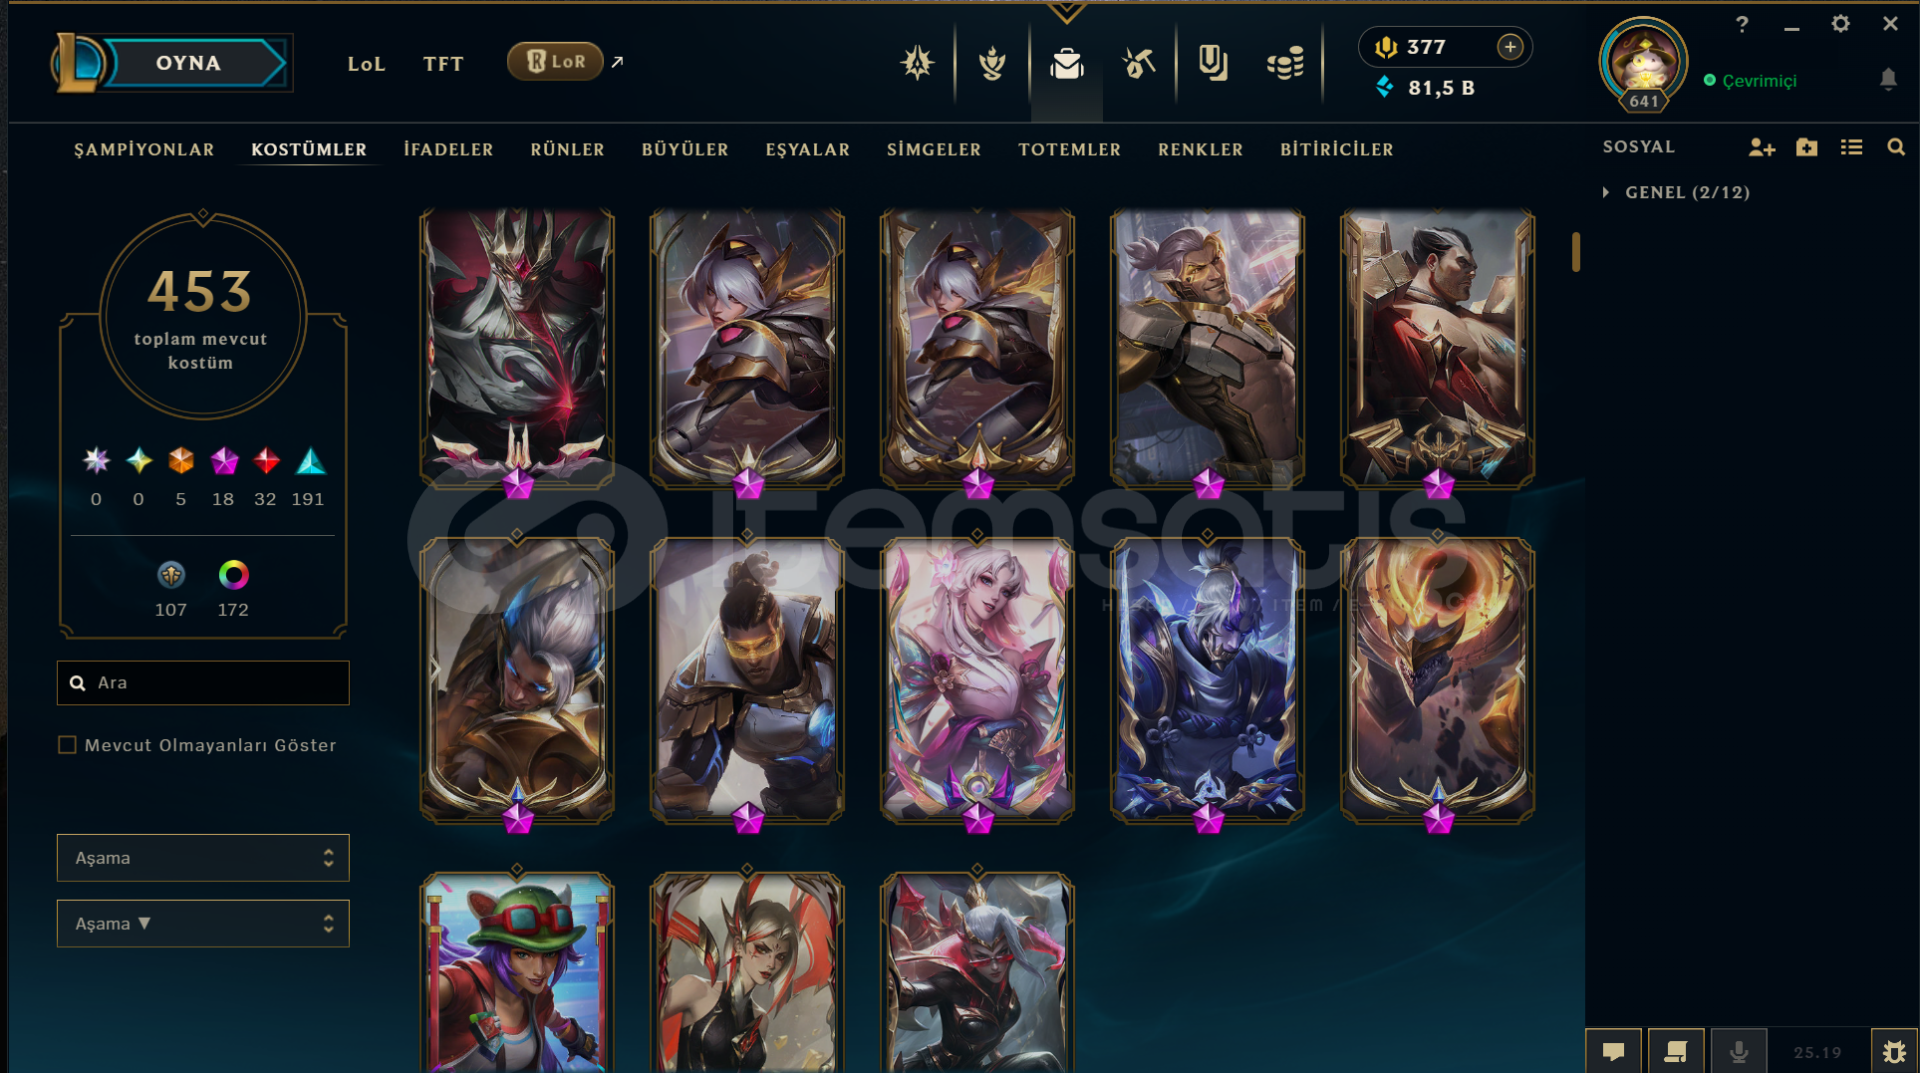Open the Loot crafting hammer icon

tap(1139, 64)
